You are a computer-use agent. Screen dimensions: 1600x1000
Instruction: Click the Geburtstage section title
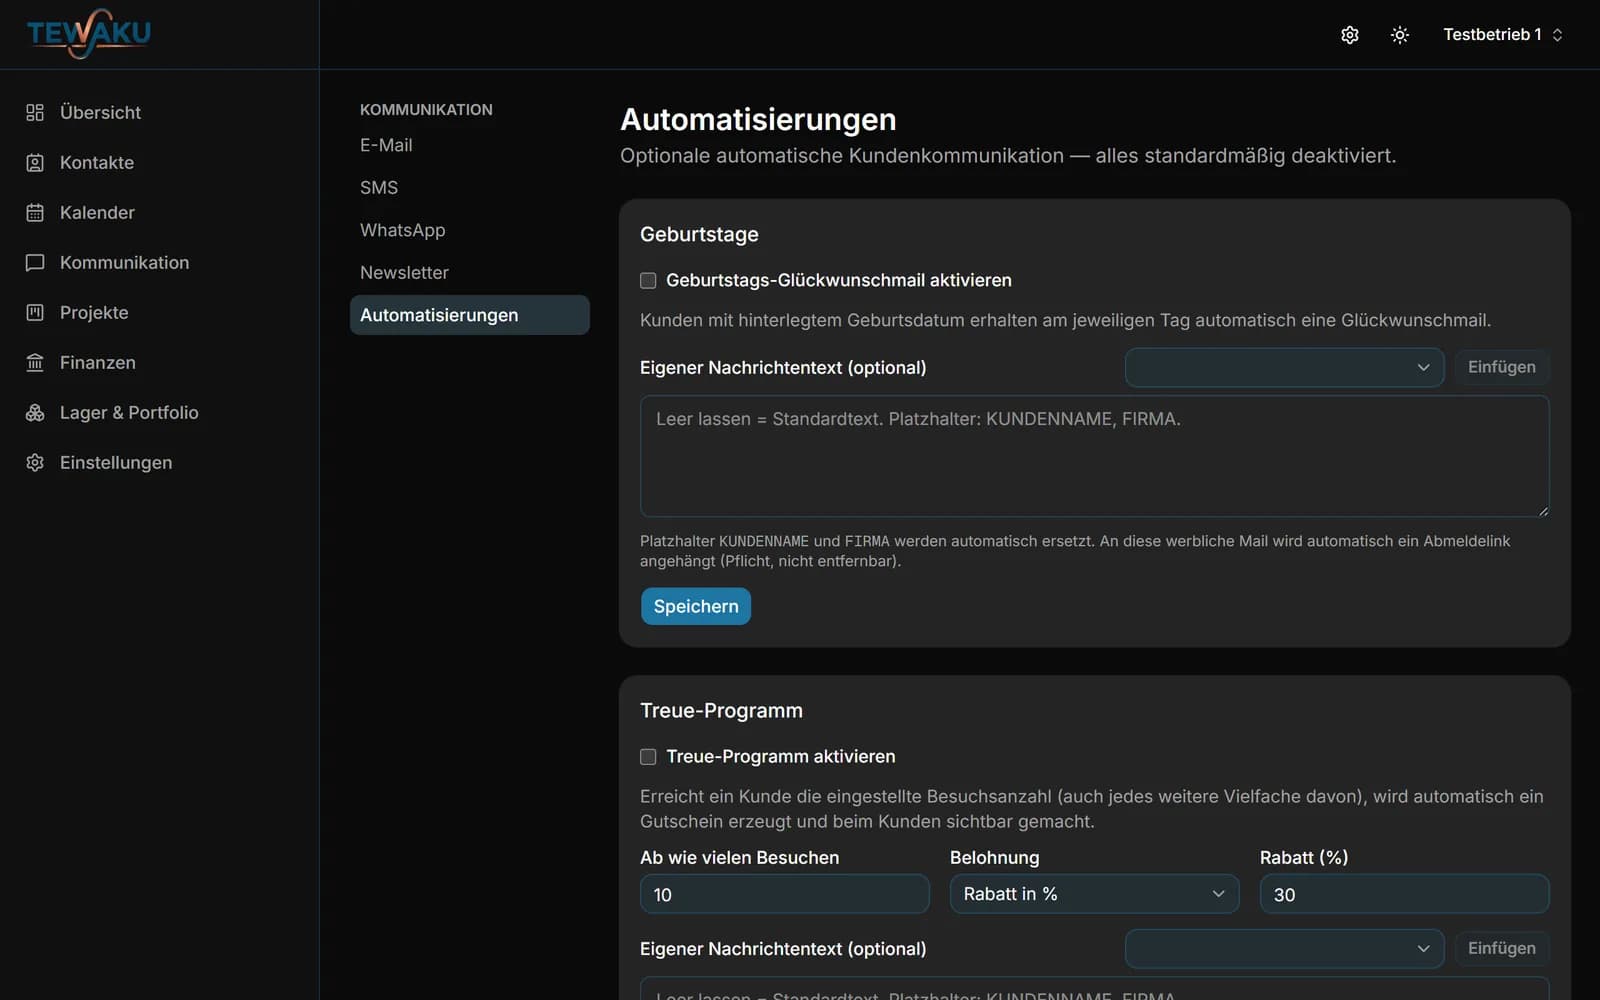point(699,234)
